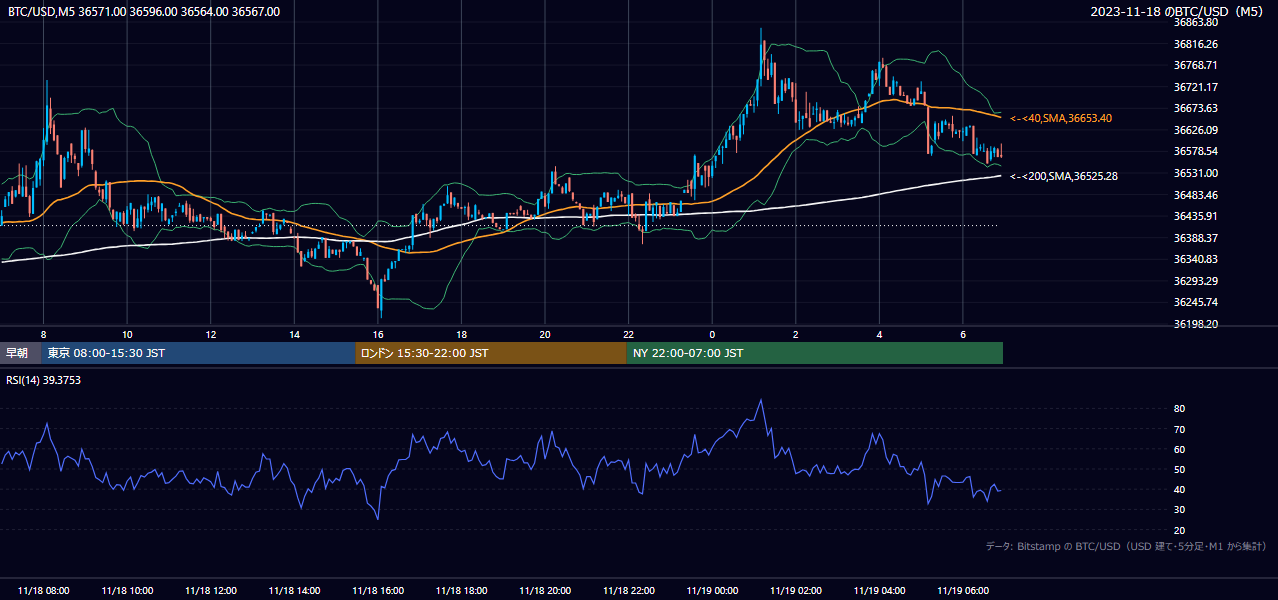1278x600 pixels.
Task: Click the ロンドン 15:30-22:00 JST session bar
Action: pyautogui.click(x=491, y=353)
